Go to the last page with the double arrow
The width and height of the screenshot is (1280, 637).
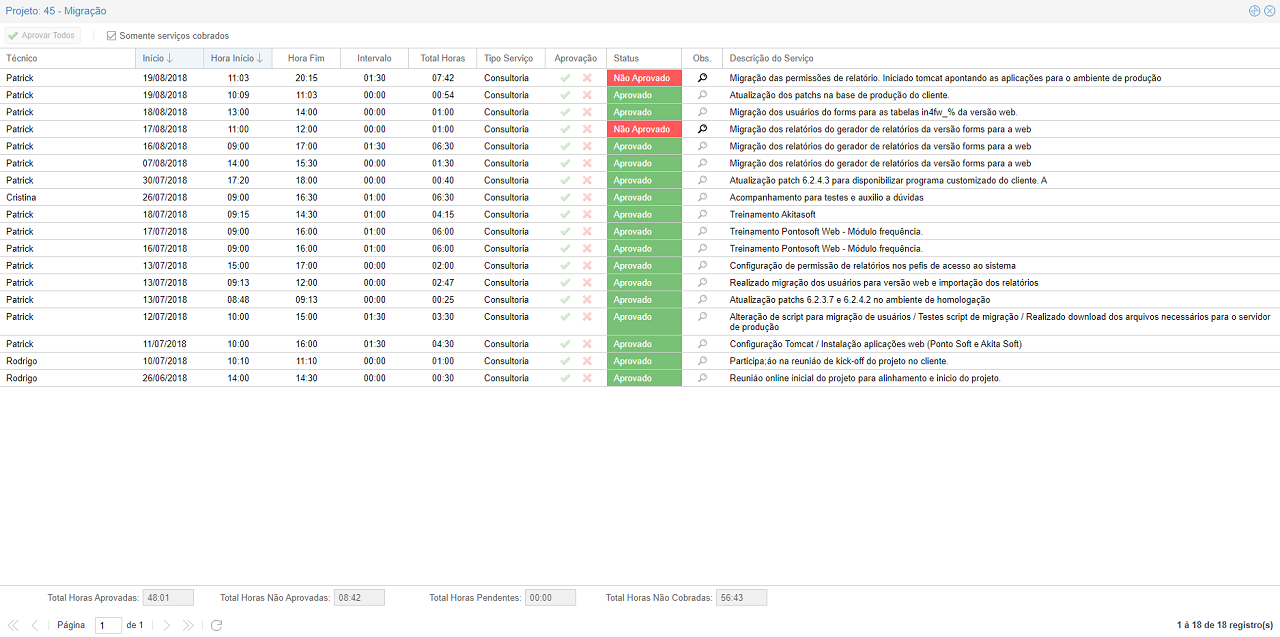pyautogui.click(x=188, y=625)
